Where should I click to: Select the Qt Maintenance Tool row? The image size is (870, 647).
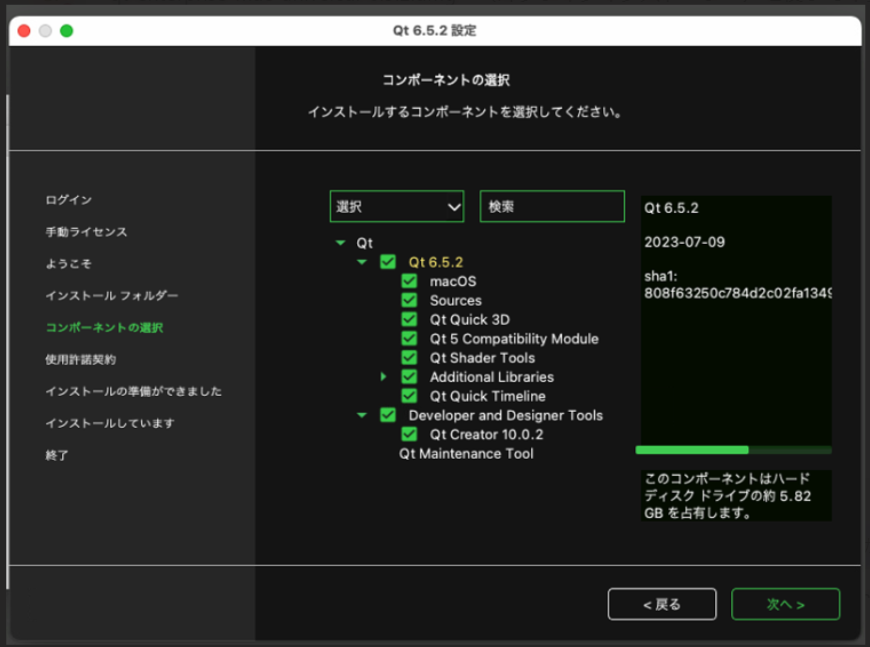click(x=466, y=454)
